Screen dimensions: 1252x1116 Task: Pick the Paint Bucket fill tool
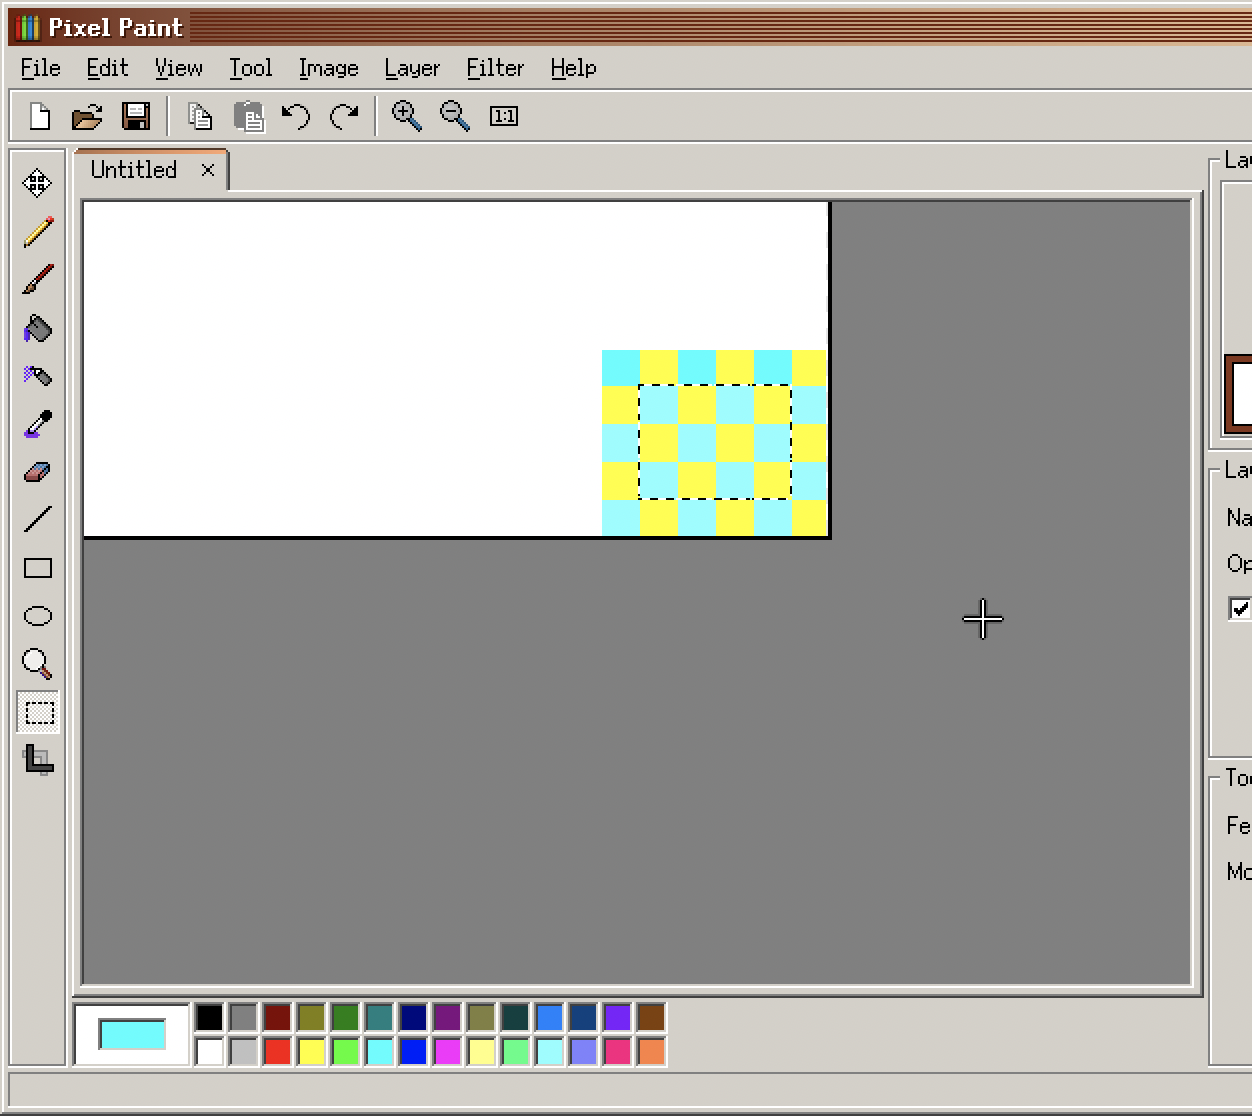[37, 328]
